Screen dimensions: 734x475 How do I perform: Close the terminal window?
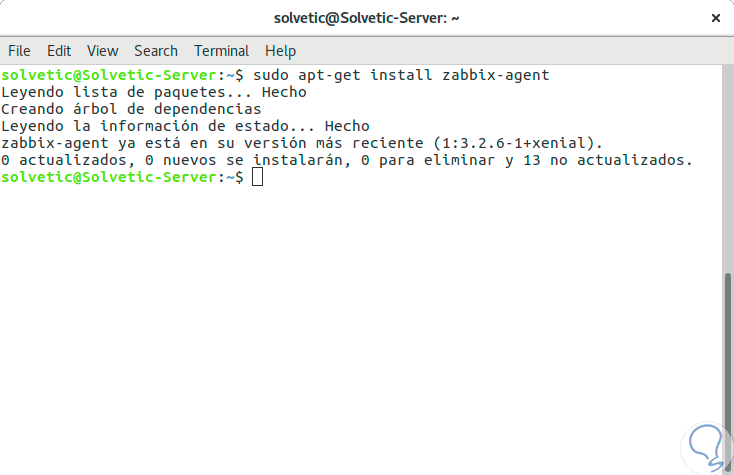click(x=716, y=18)
